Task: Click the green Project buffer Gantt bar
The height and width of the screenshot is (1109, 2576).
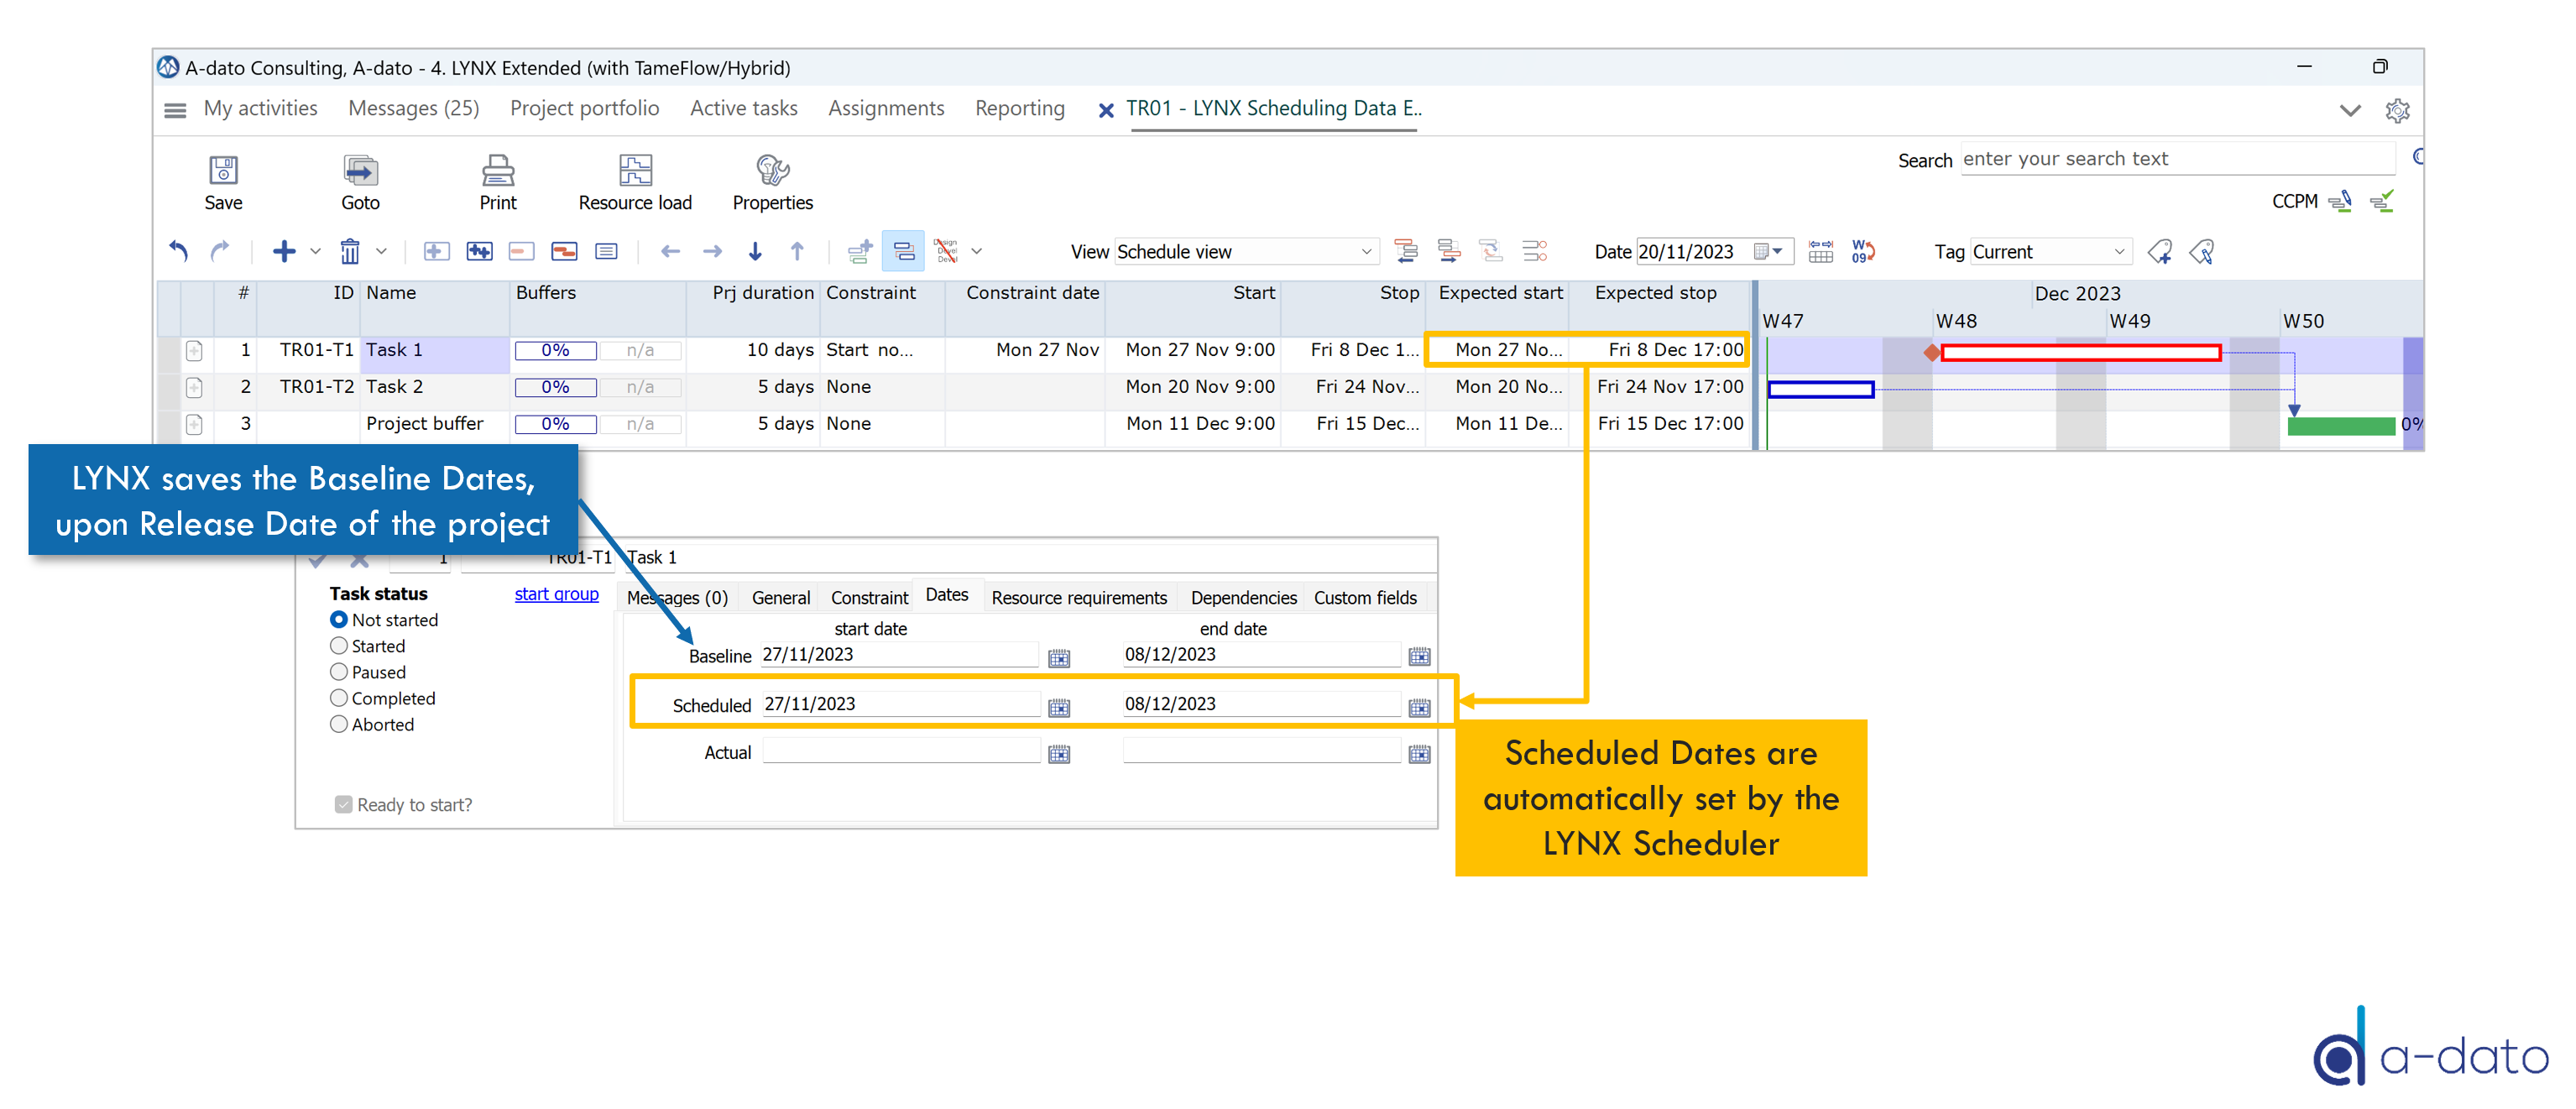Action: [x=2341, y=426]
